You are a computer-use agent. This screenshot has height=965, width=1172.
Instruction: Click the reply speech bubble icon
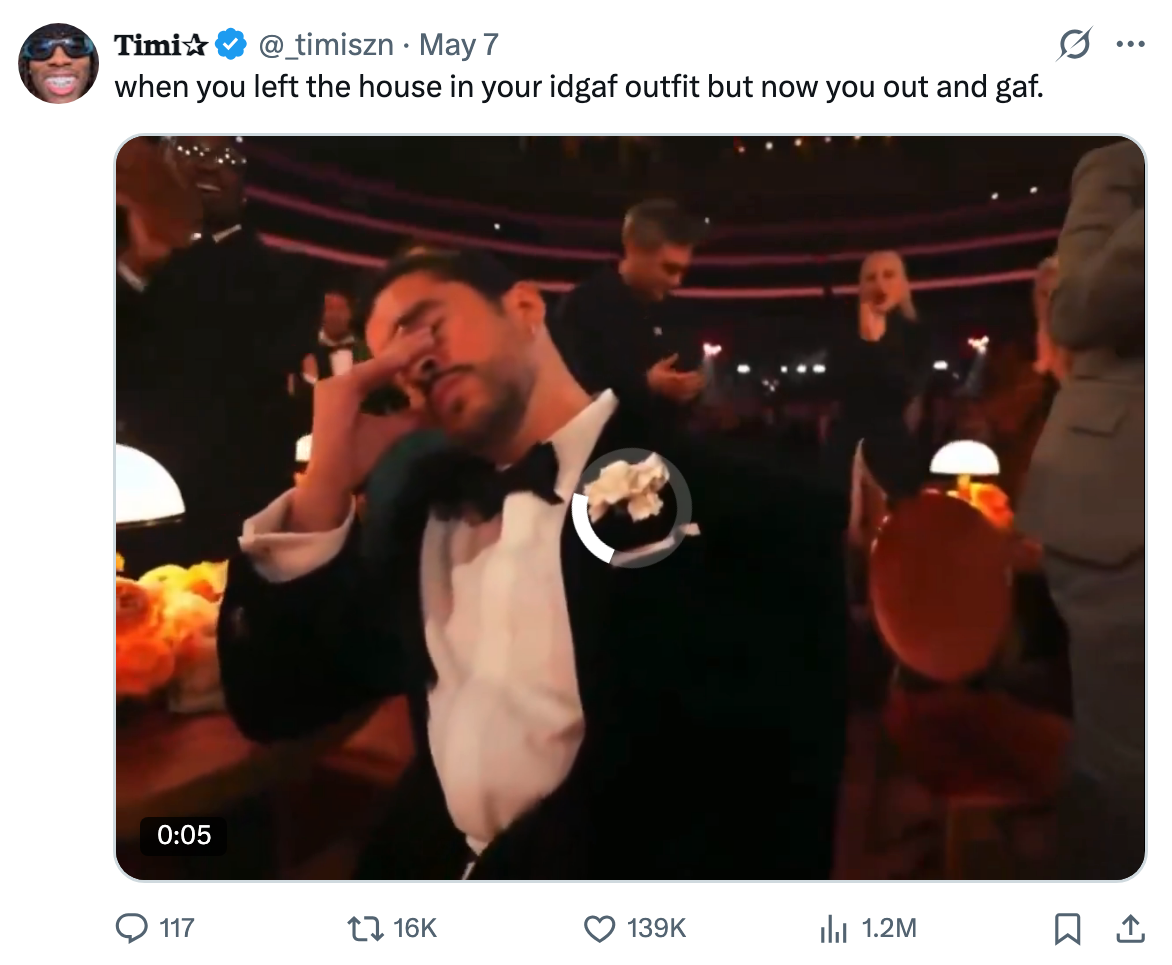132,928
